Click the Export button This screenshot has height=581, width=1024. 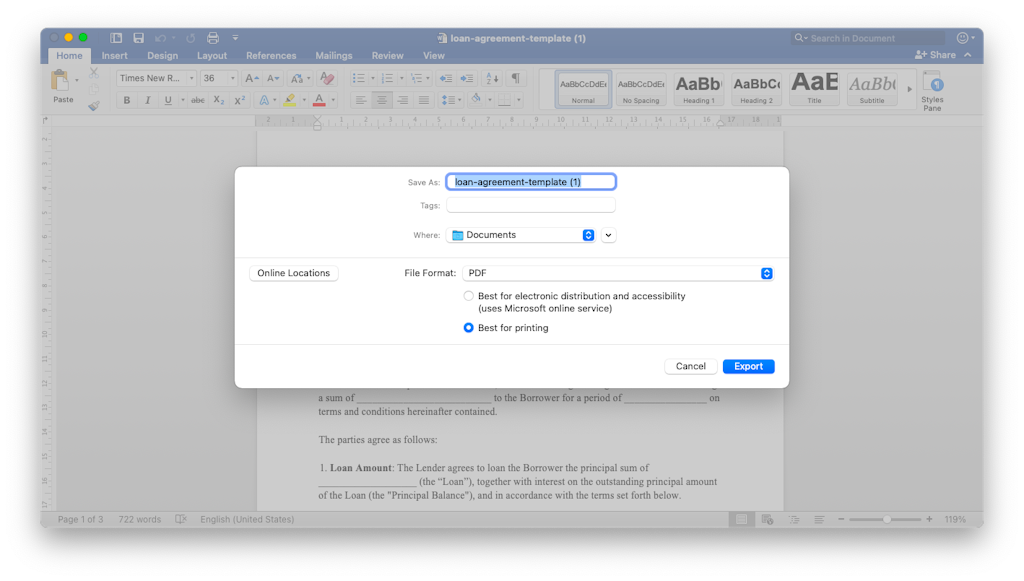748,366
